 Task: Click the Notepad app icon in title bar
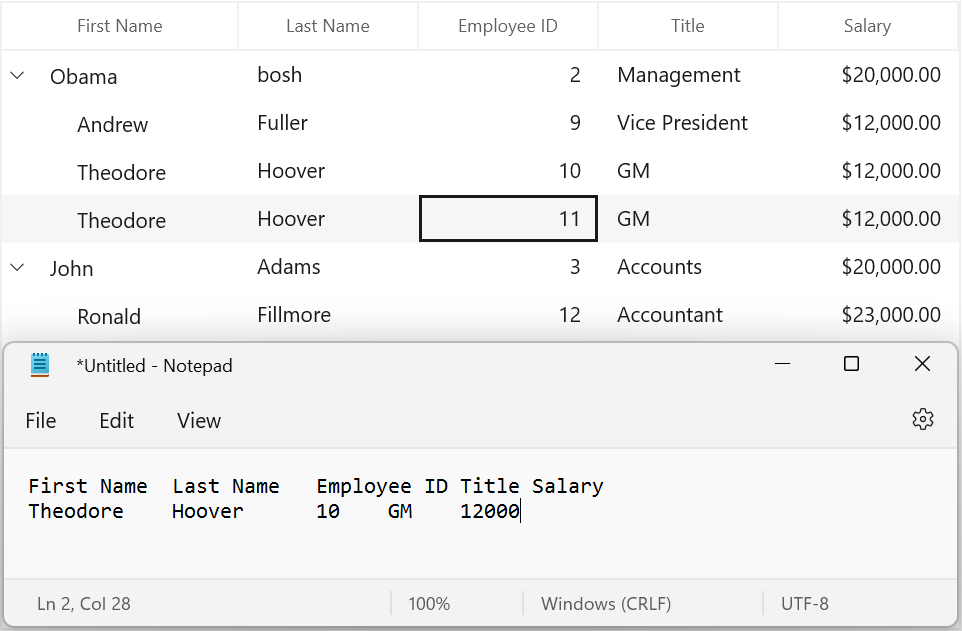(40, 365)
